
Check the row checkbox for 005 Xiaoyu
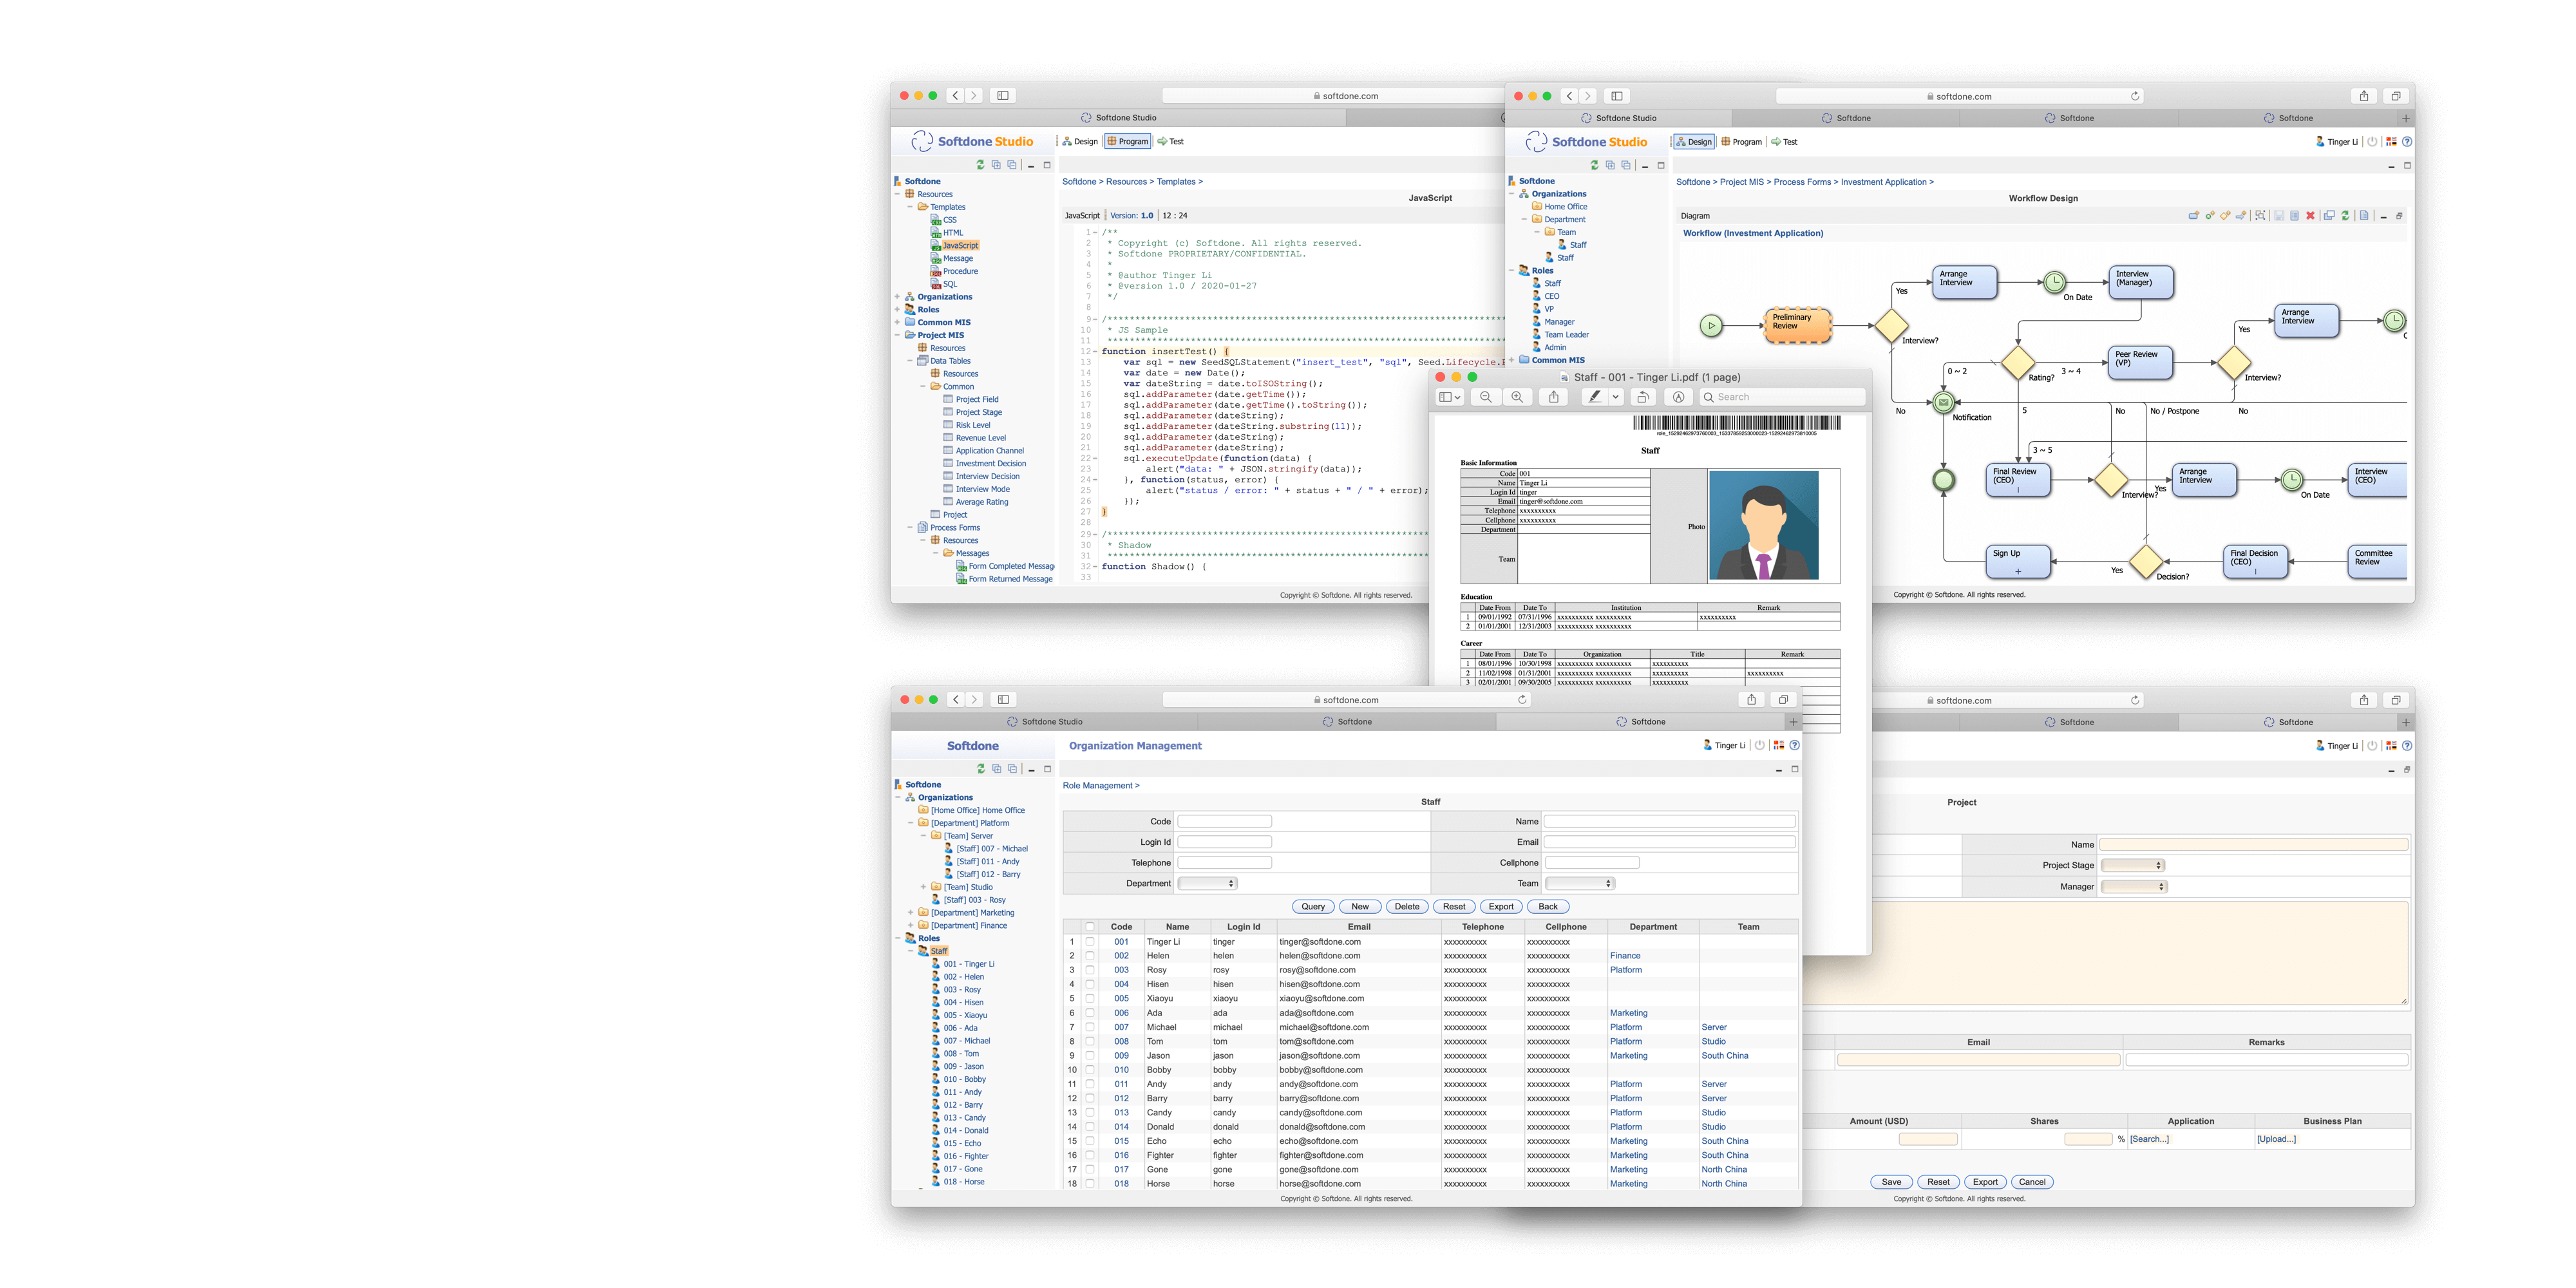click(x=1090, y=999)
